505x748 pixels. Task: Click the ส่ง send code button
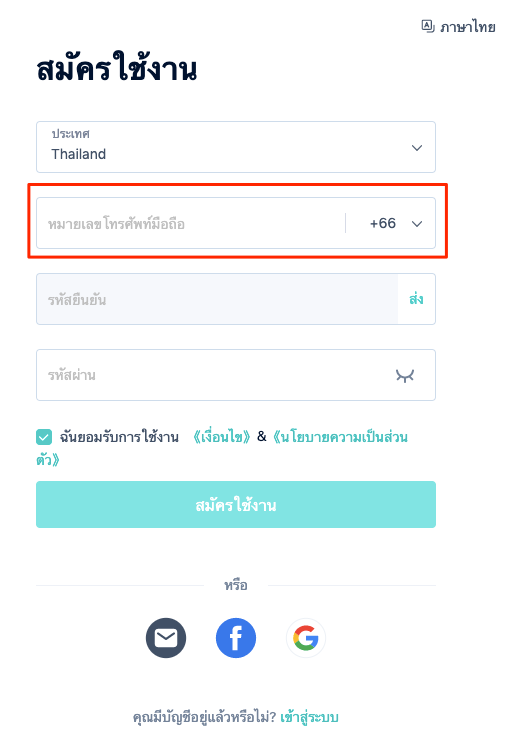point(416,299)
